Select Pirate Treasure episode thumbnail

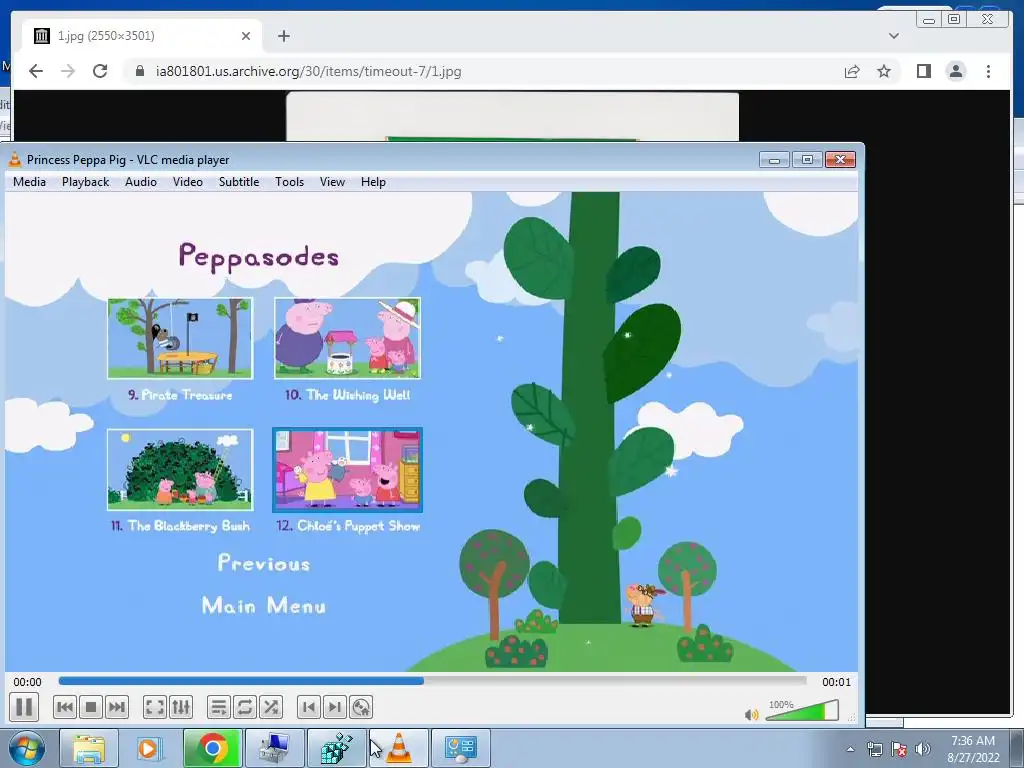pos(180,338)
